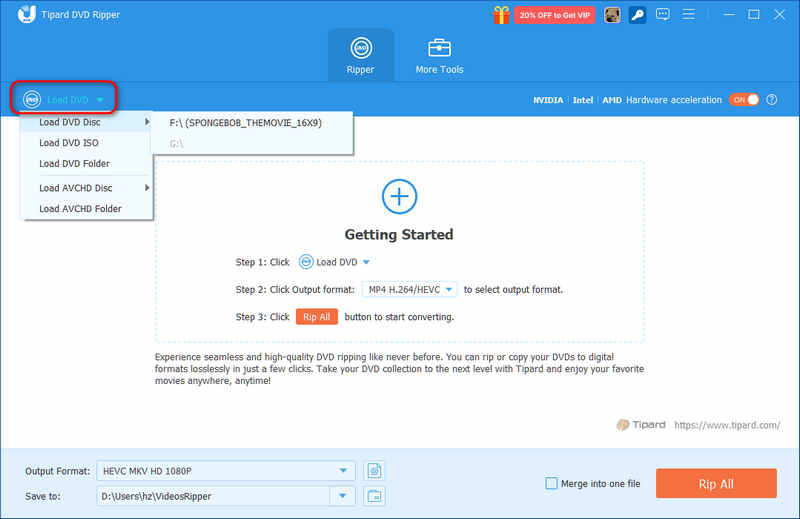Open custom profile settings icon beside Output Format
The width and height of the screenshot is (800, 519).
click(374, 471)
